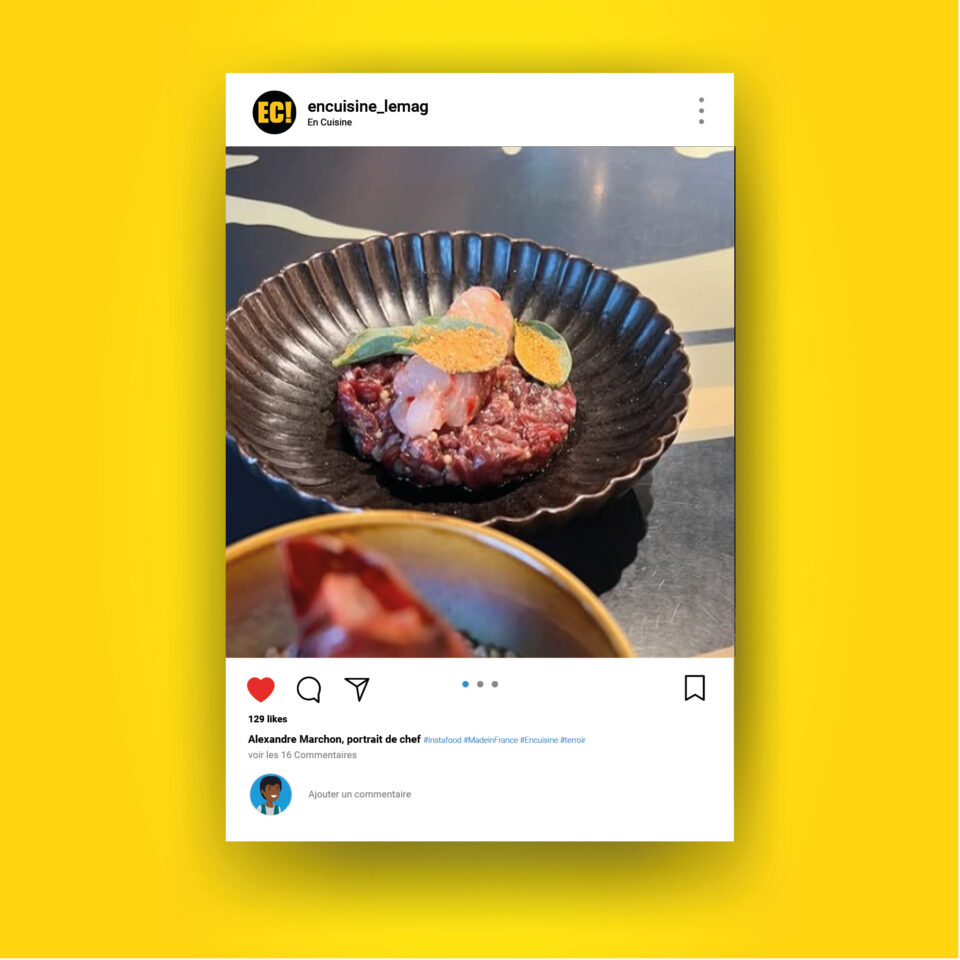Share post with paper plane icon

tap(357, 689)
